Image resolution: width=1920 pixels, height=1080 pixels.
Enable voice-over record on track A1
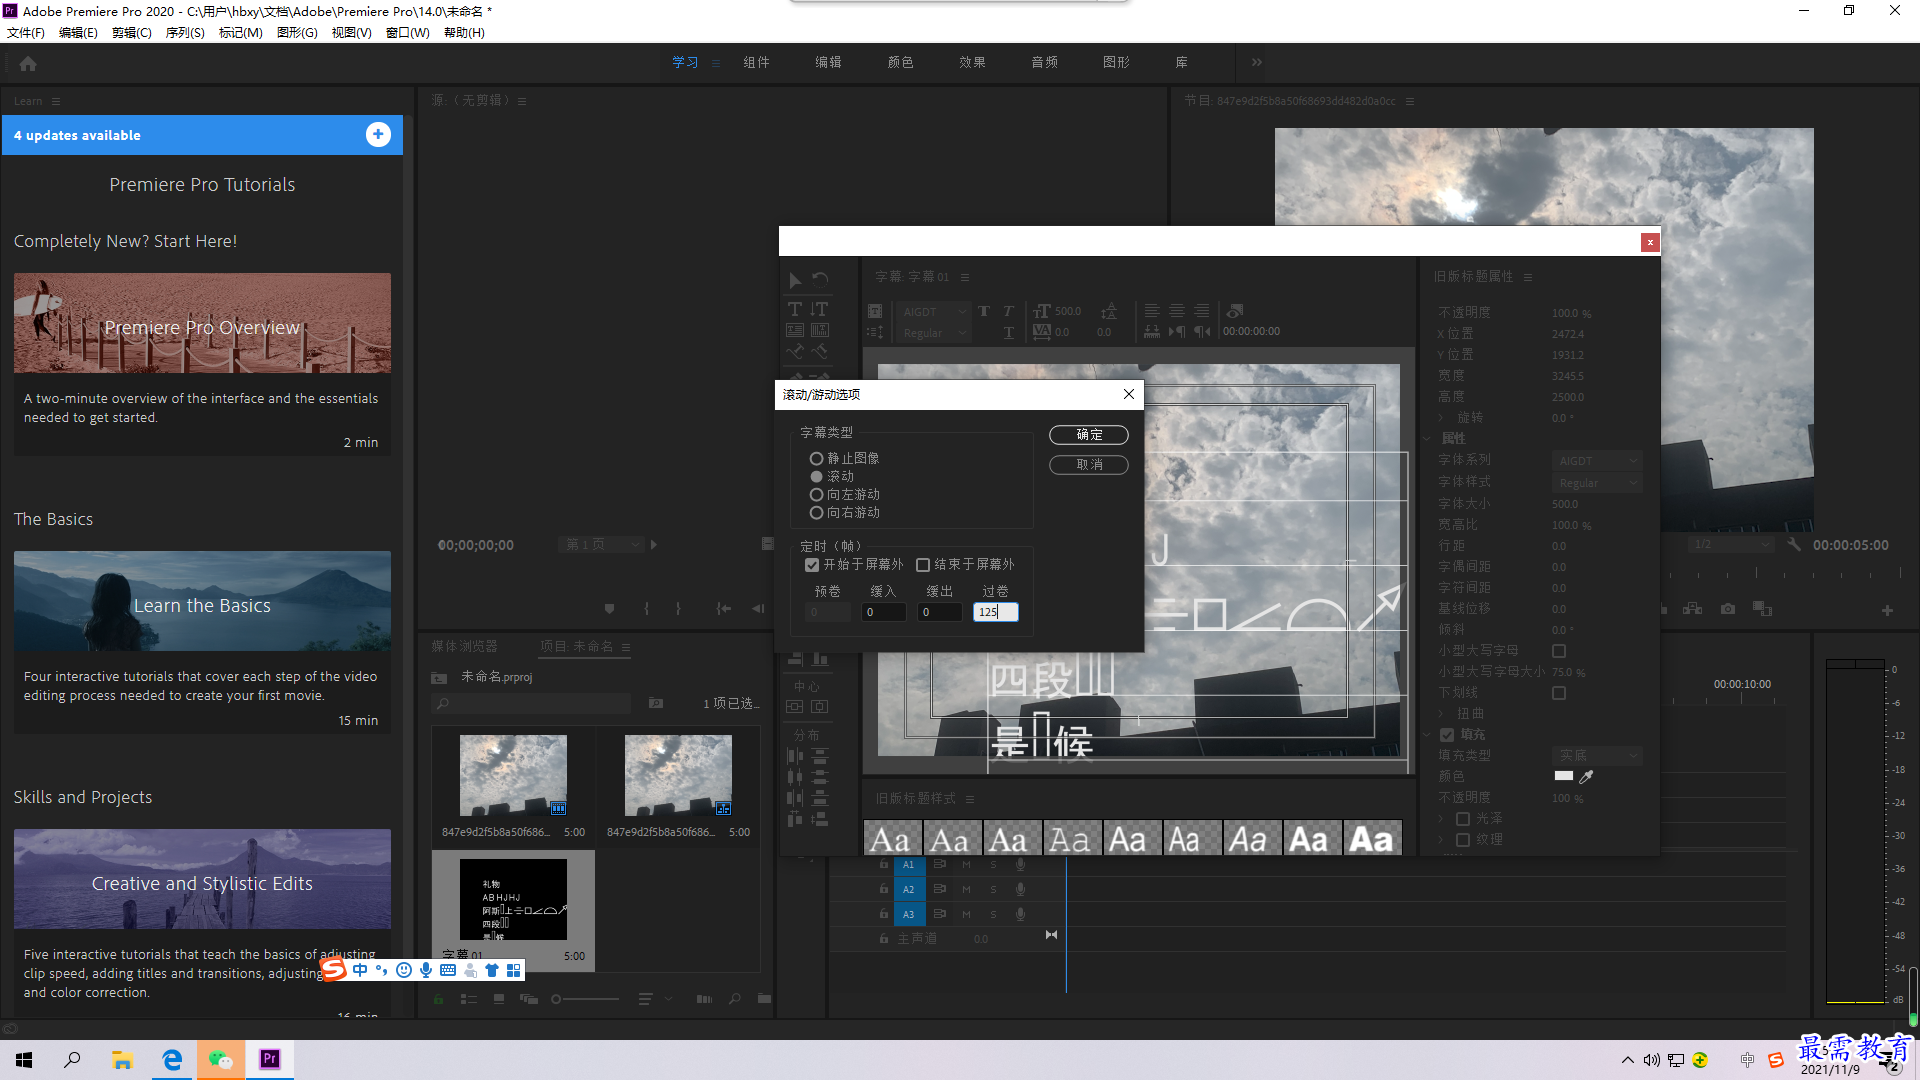1020,864
